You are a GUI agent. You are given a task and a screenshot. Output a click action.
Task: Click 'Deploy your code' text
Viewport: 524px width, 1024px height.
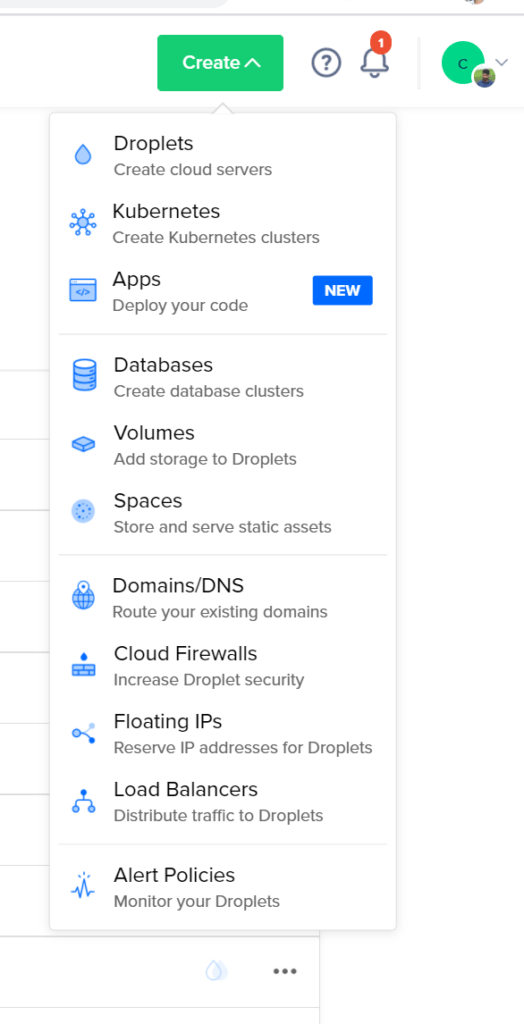[180, 306]
